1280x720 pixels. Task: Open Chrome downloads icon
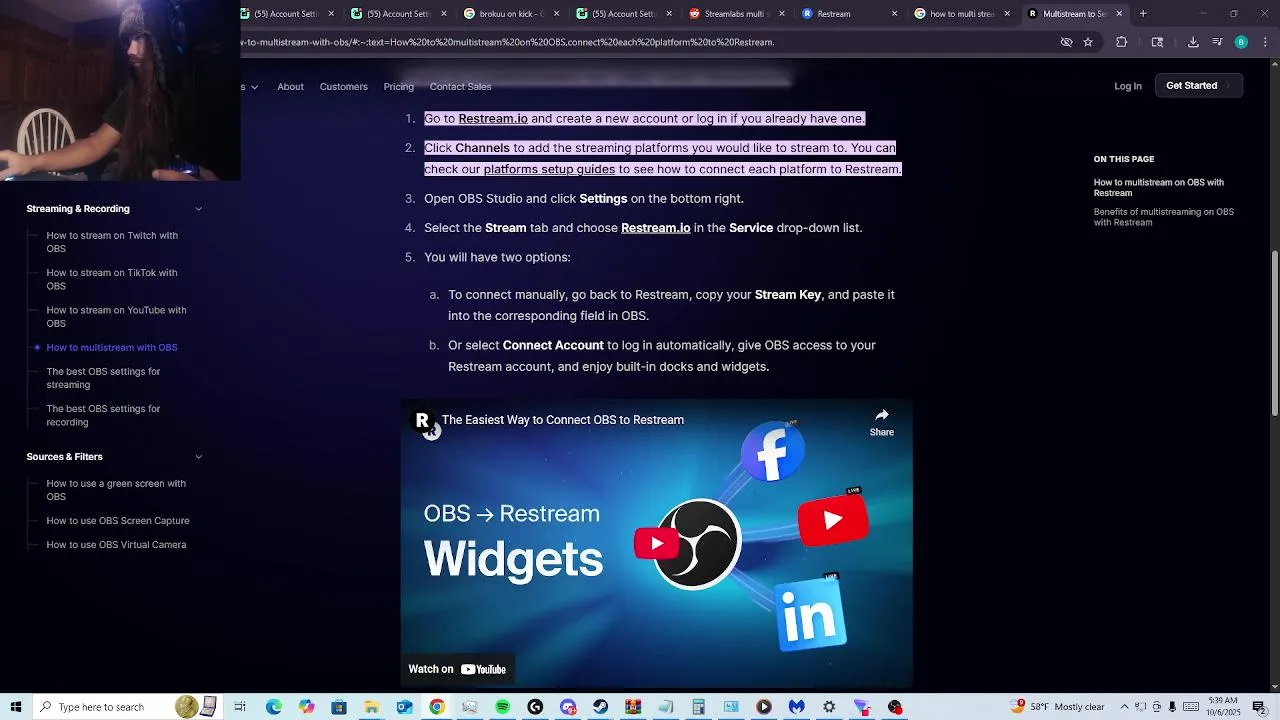[1193, 42]
